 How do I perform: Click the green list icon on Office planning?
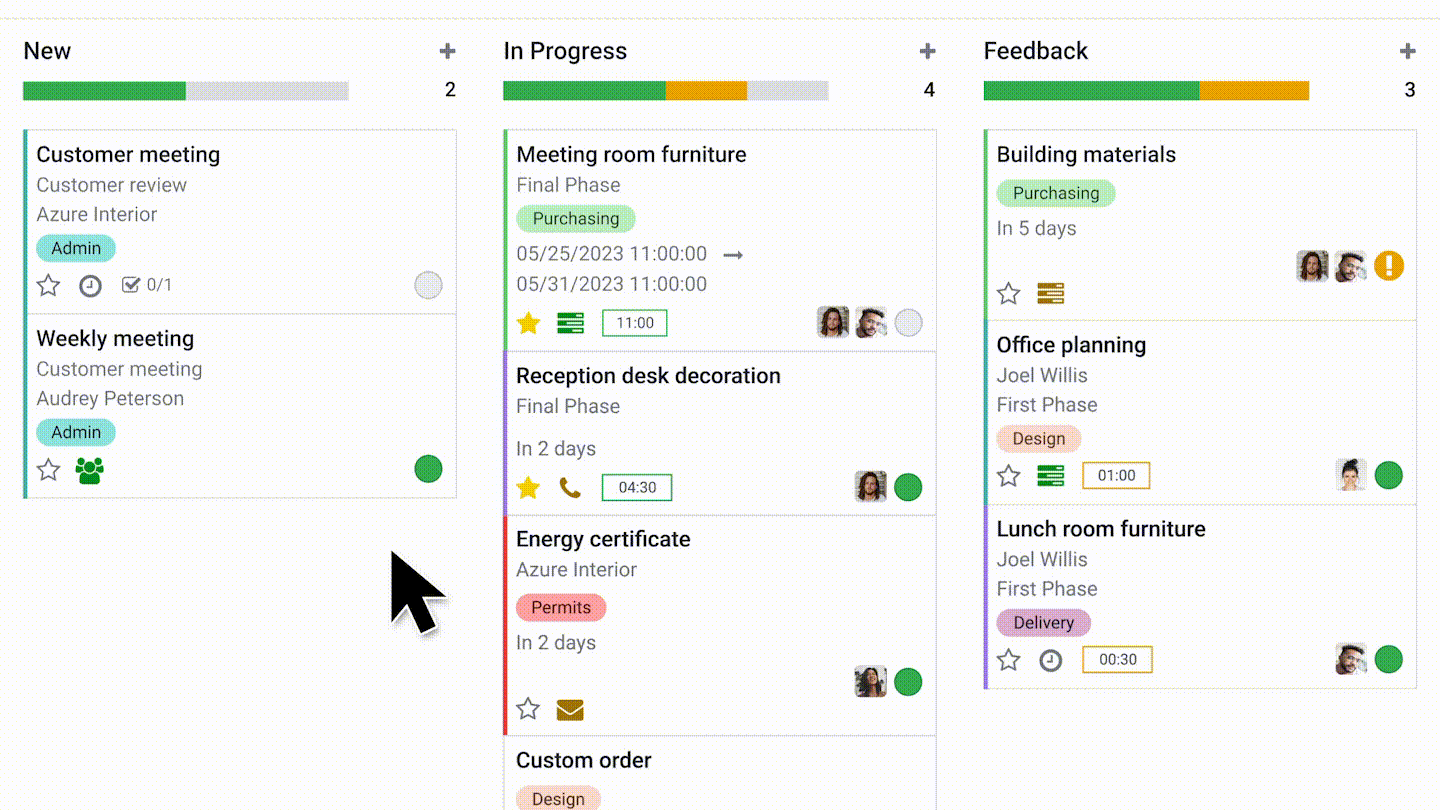1050,476
